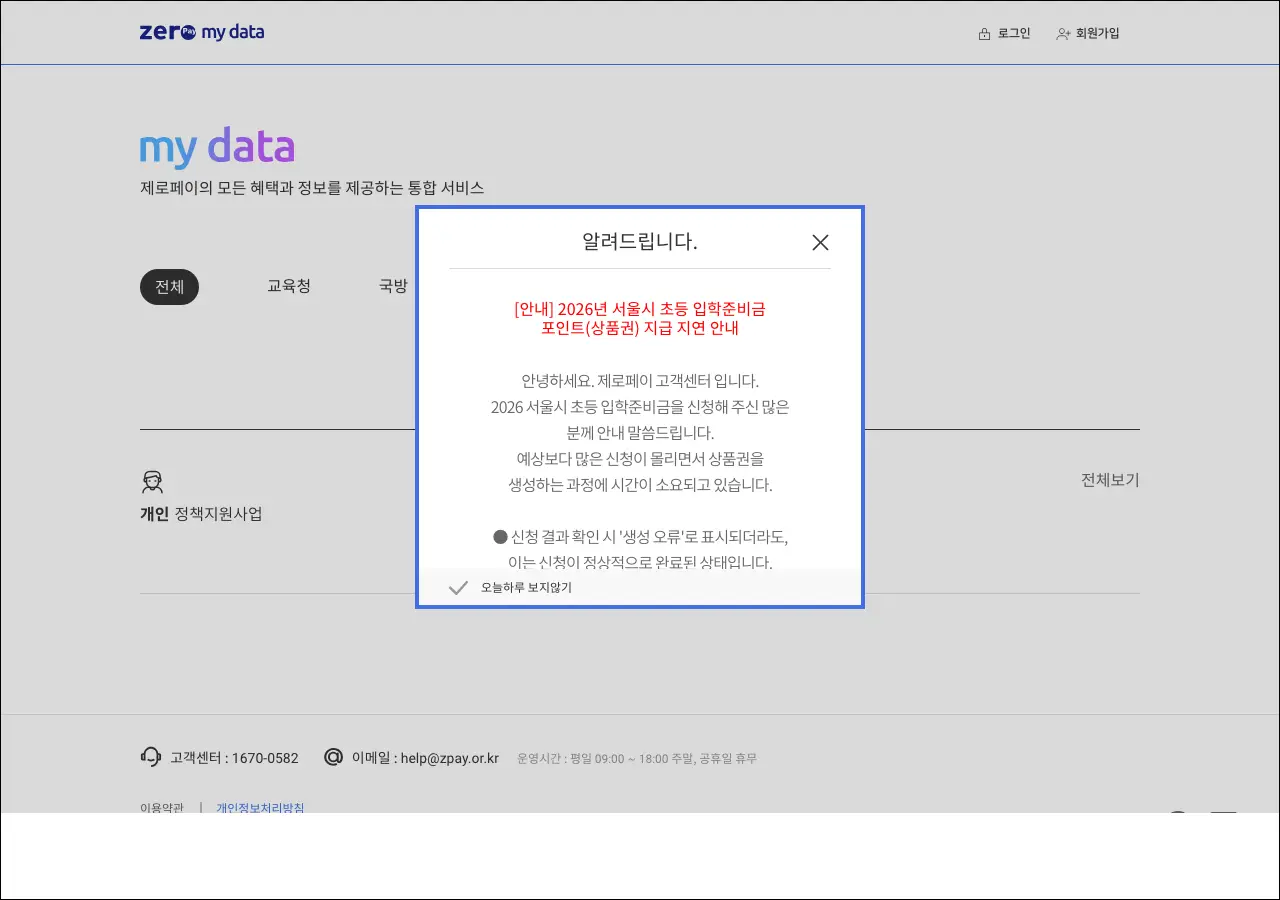Click the add-user icon beside 회원가입
Viewport: 1280px width, 900px height.
click(1063, 34)
